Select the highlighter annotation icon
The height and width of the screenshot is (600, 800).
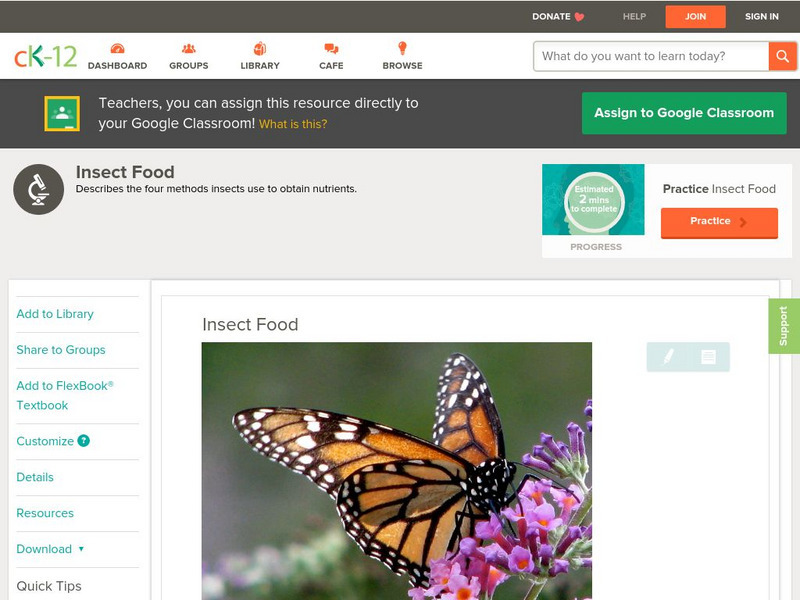click(666, 356)
